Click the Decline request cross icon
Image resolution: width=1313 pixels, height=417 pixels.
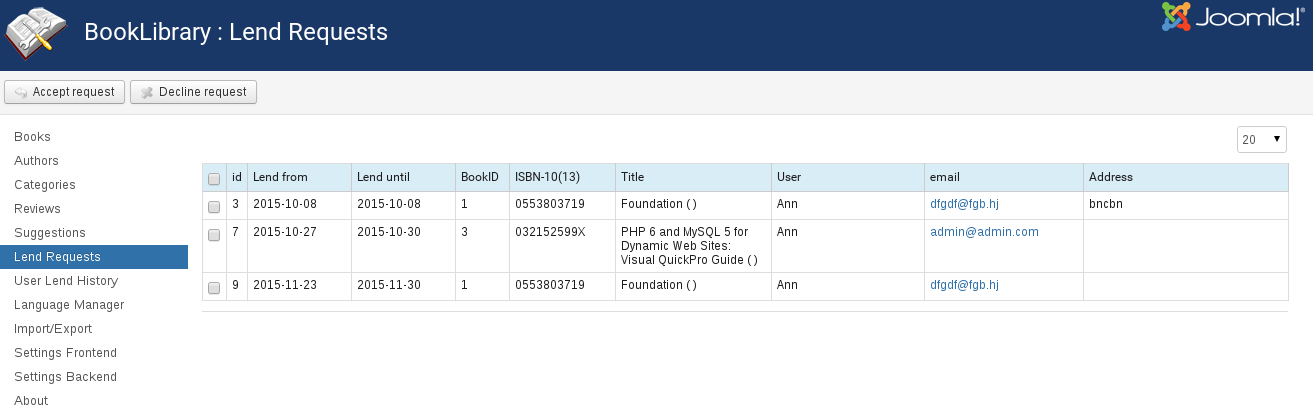click(x=146, y=92)
